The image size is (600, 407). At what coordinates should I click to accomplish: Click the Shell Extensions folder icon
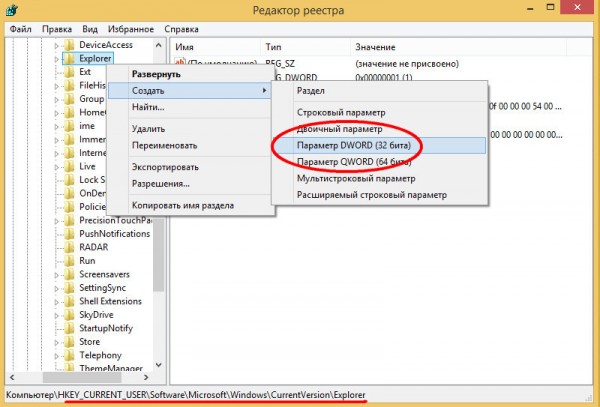68,301
